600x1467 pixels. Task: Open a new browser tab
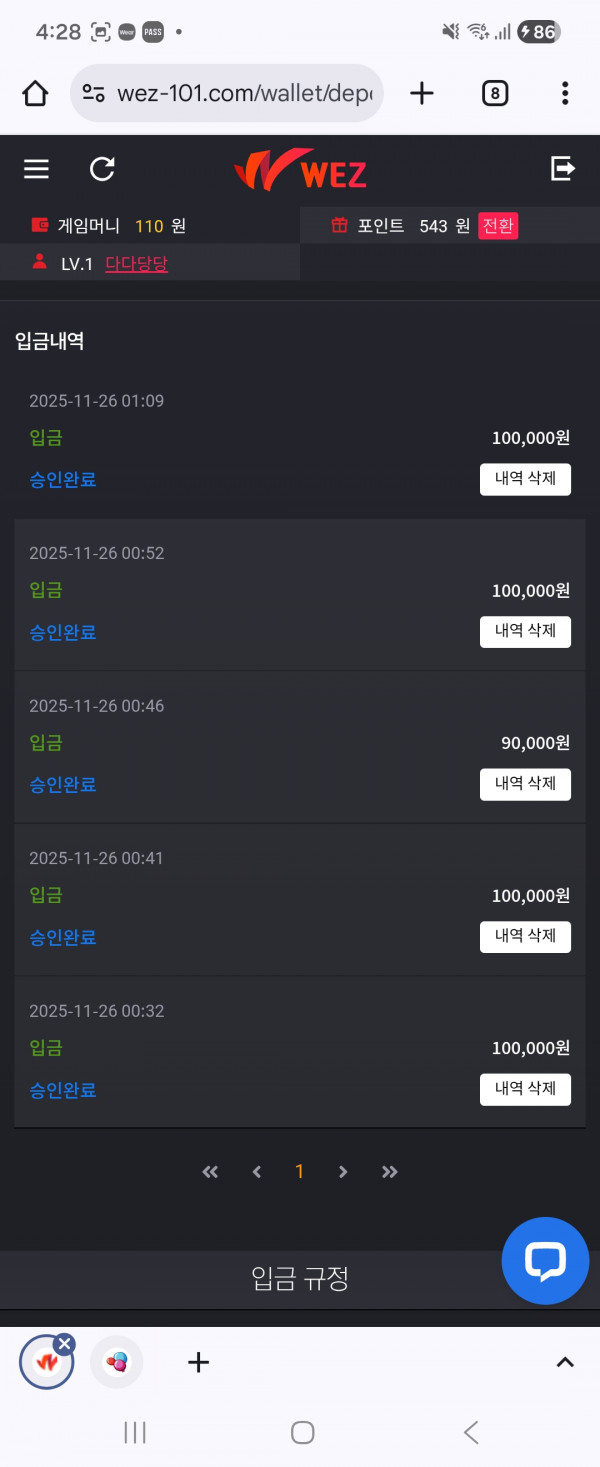422,94
